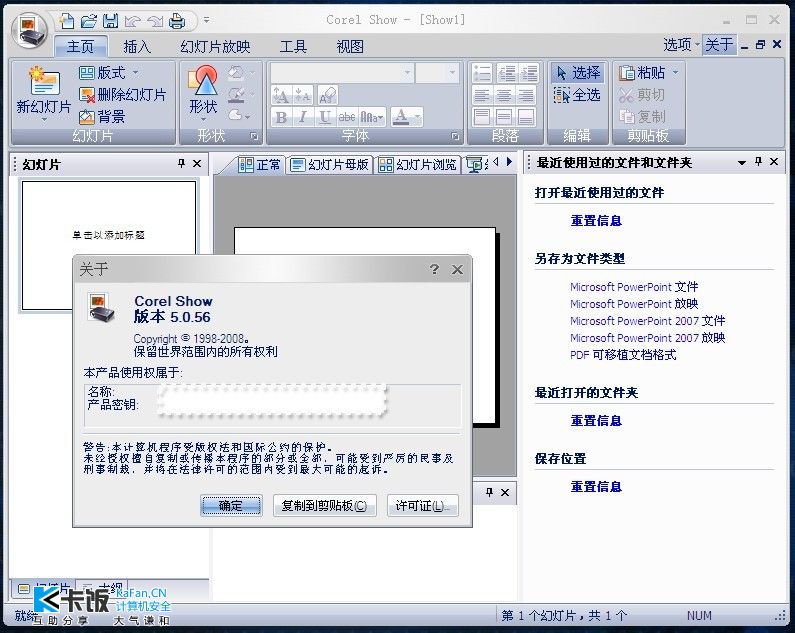
Task: Open Microsoft PowerPoint 2007 文件 save type link
Action: pyautogui.click(x=647, y=321)
